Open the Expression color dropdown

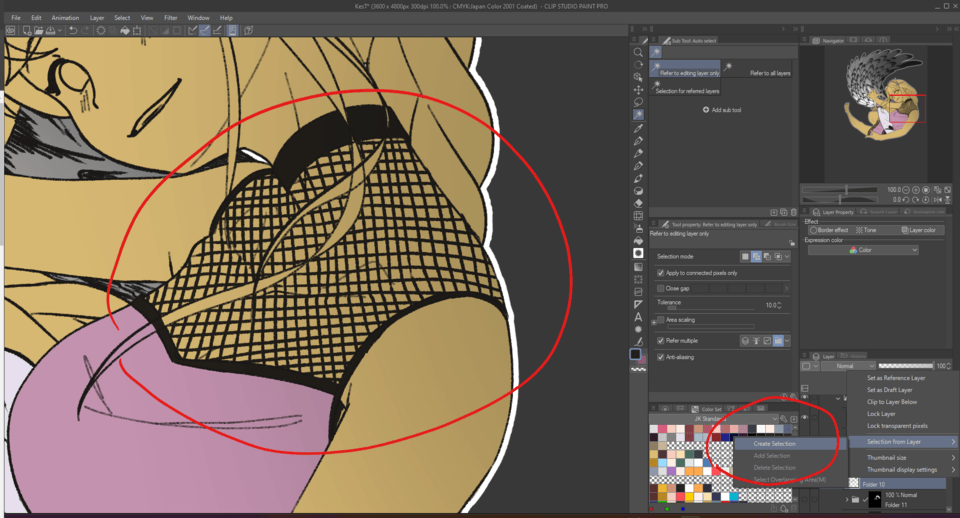coord(863,250)
